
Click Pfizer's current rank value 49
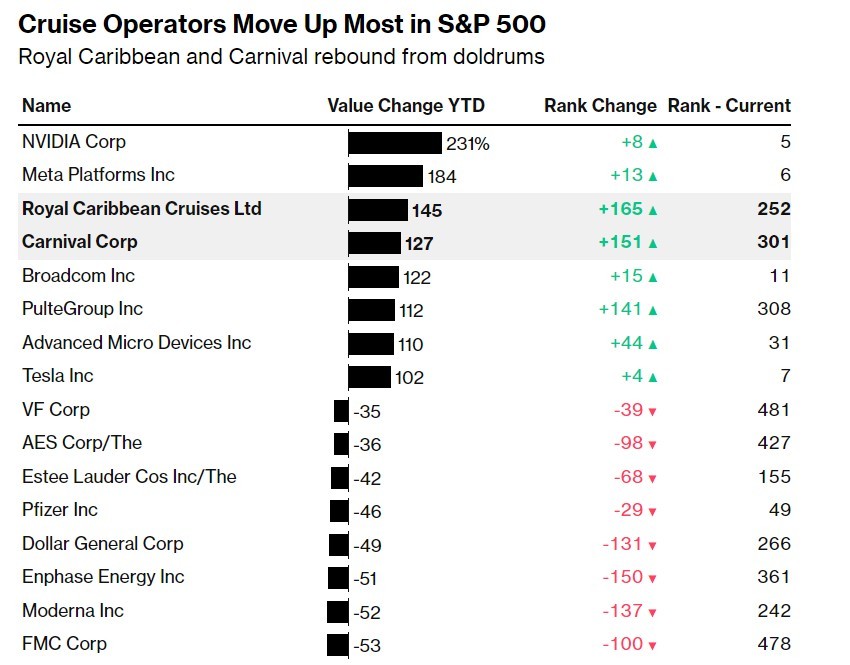tap(779, 510)
